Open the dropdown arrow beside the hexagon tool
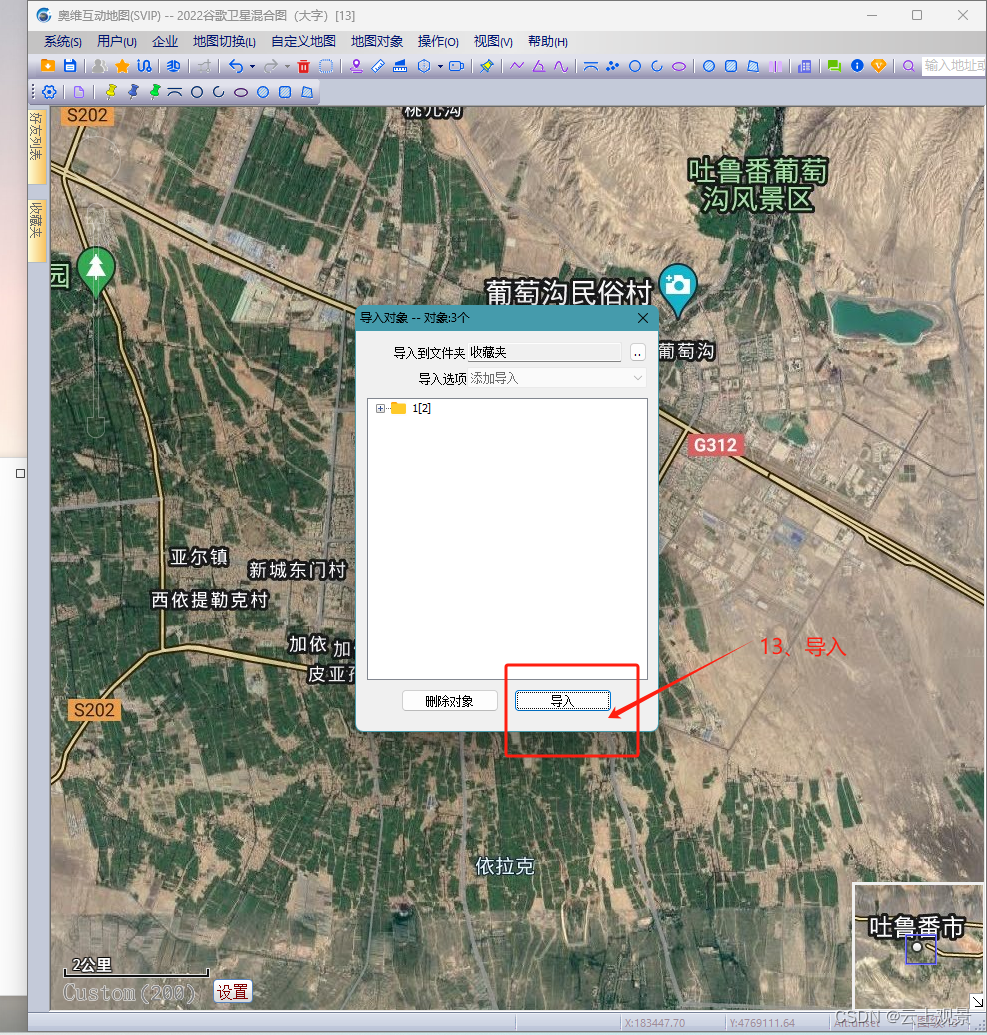 pyautogui.click(x=440, y=67)
